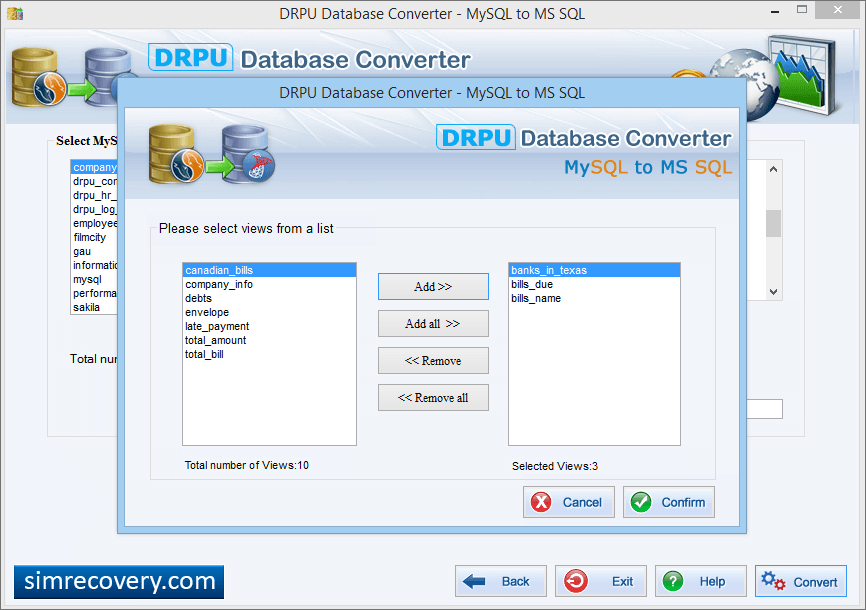Screen dimensions: 866x610
Task: Cancel the view selection dialog
Action: click(x=568, y=502)
